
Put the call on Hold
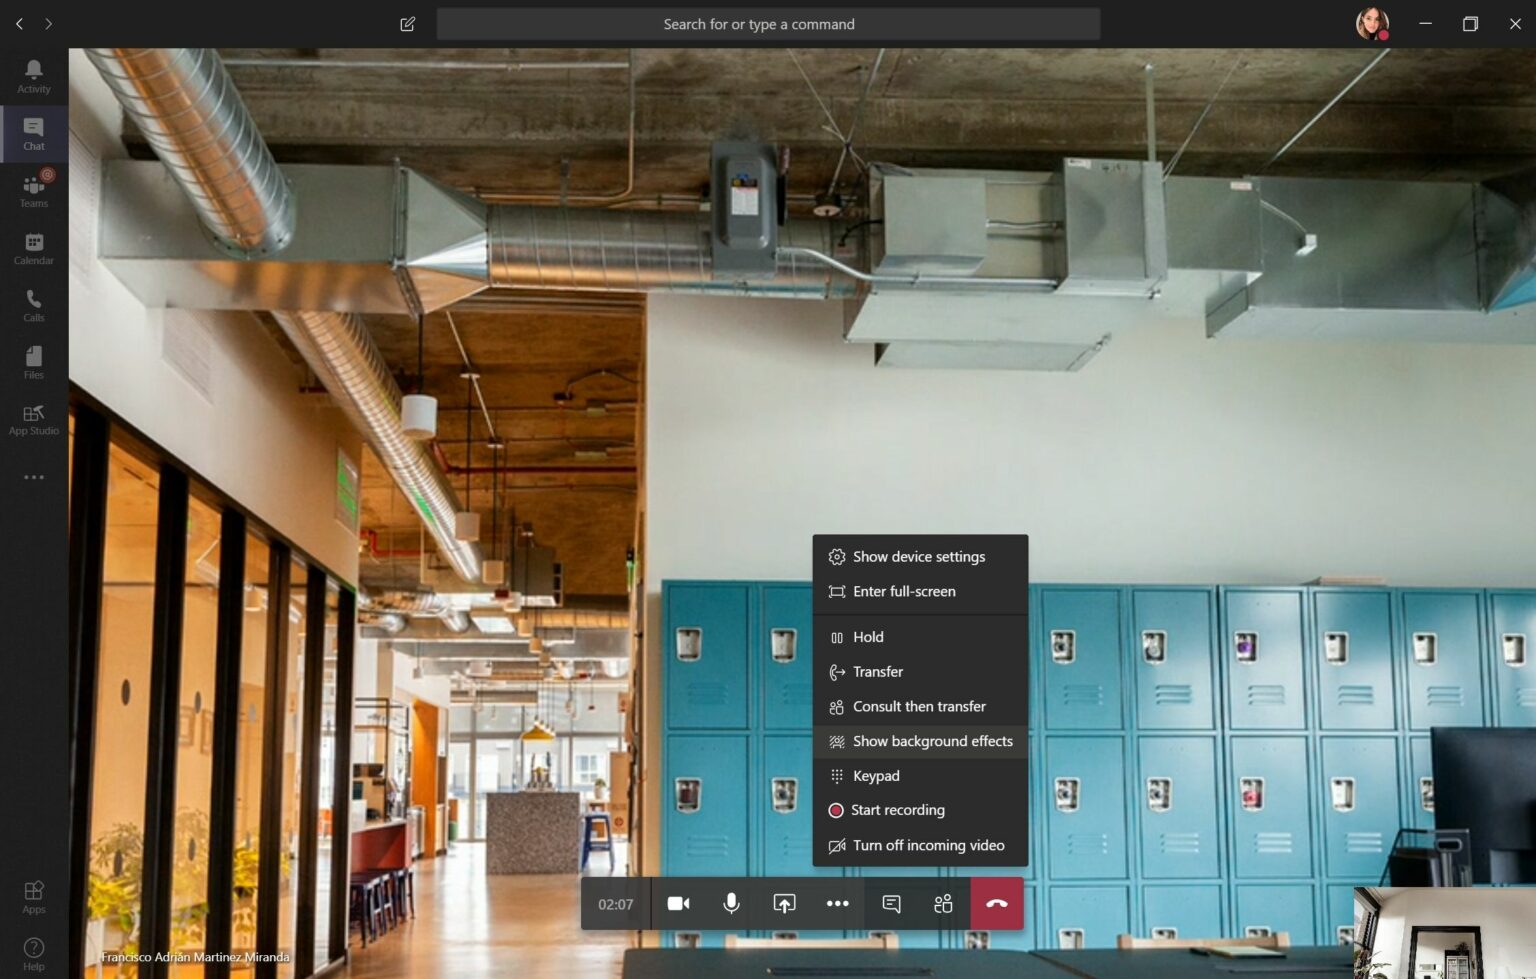867,636
